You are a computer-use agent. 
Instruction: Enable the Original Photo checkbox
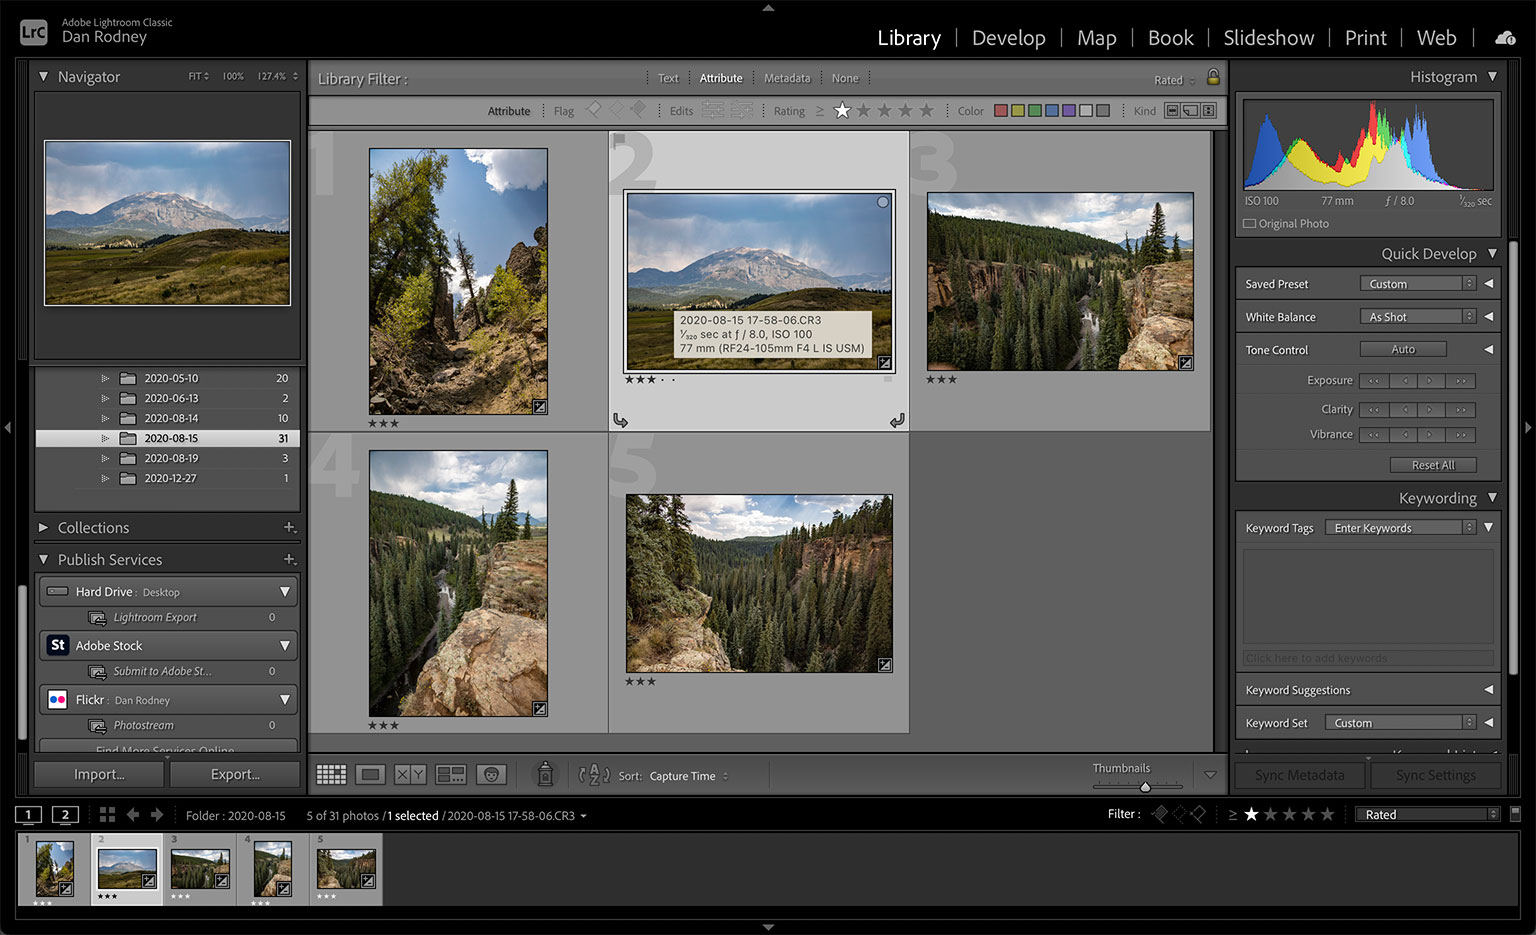[x=1249, y=224]
